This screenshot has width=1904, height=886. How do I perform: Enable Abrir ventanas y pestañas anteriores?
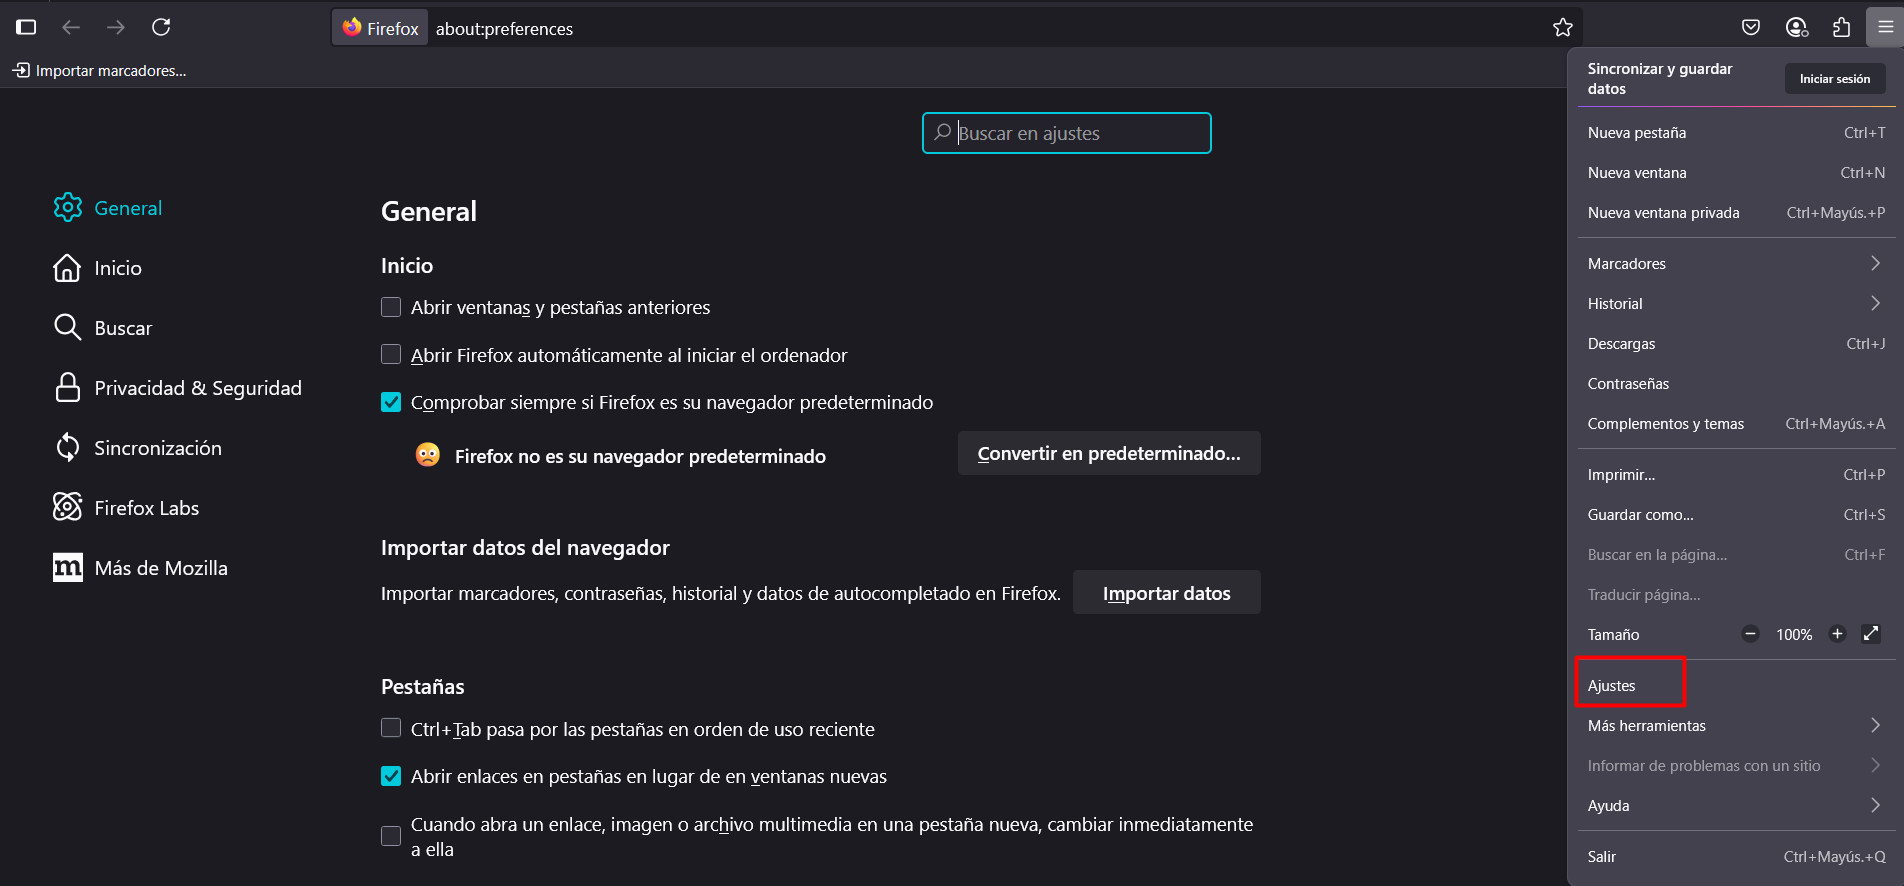(x=391, y=307)
